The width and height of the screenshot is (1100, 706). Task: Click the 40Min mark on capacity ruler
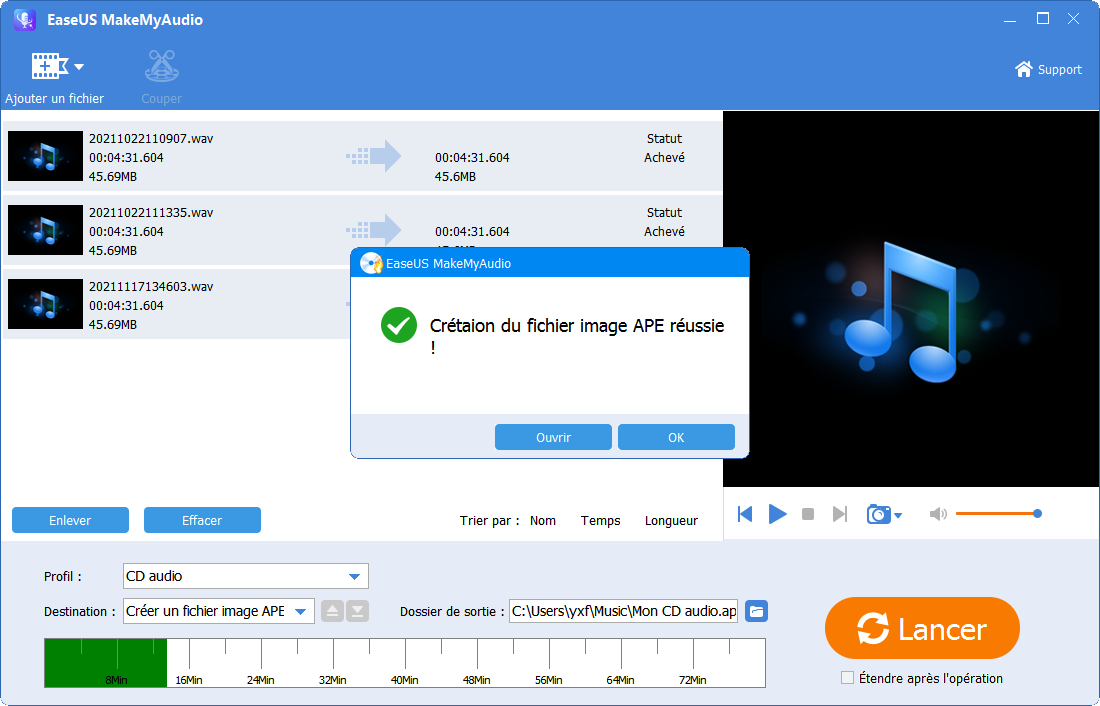(x=405, y=680)
